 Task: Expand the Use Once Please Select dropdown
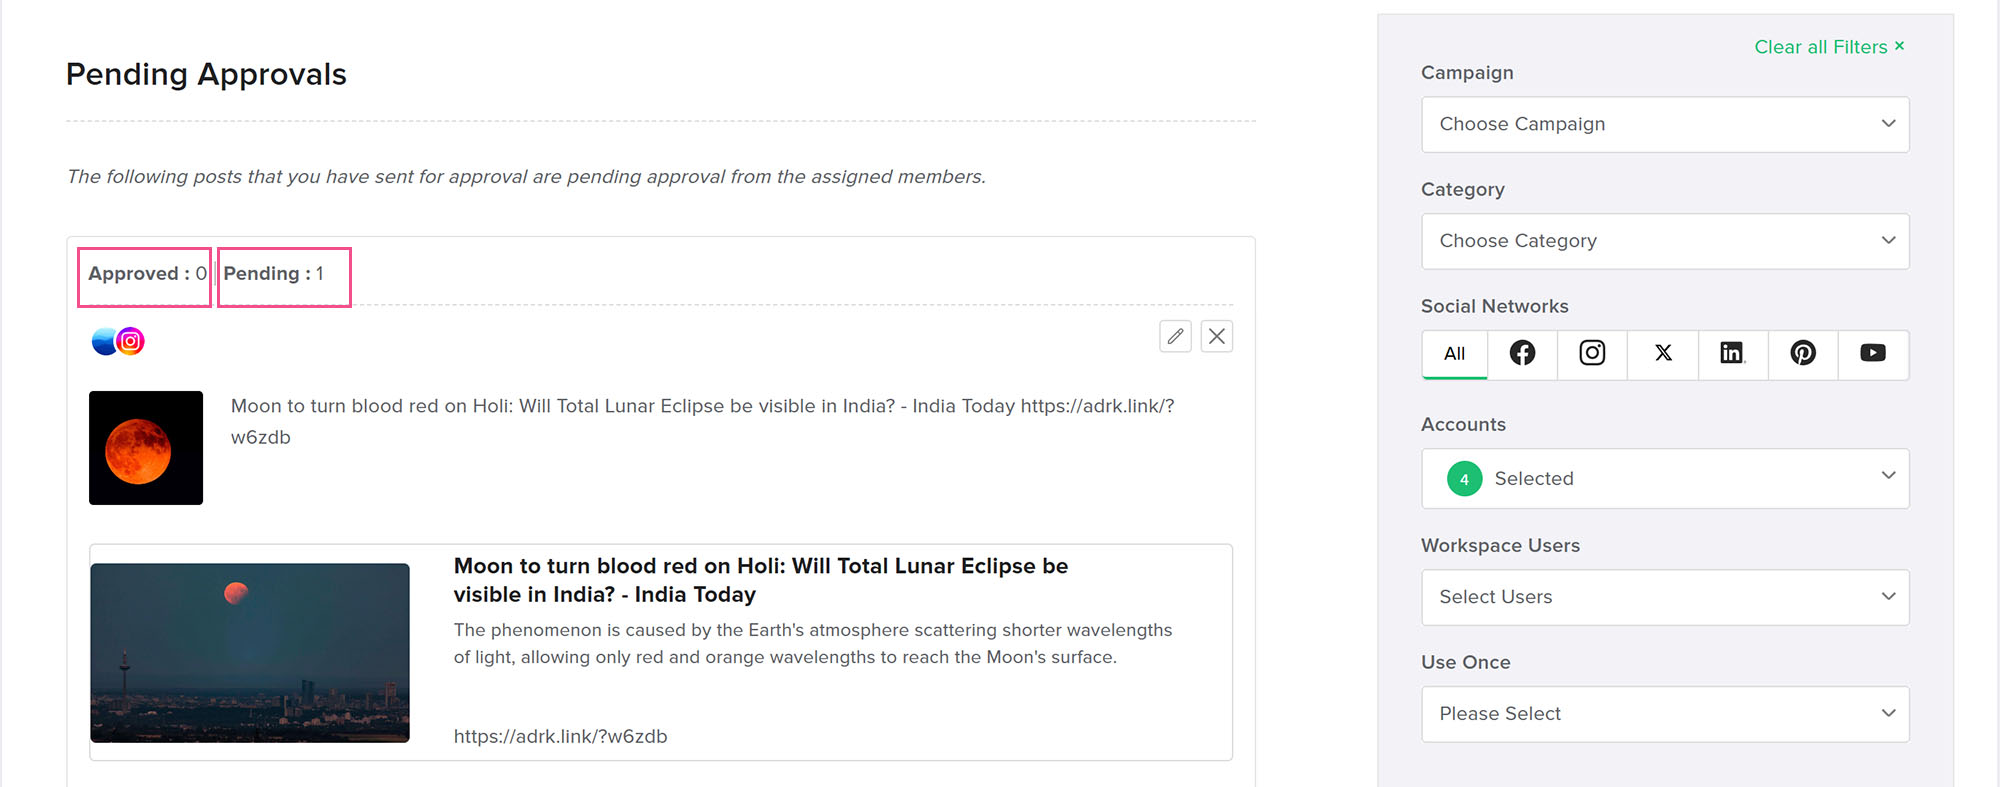(1664, 714)
